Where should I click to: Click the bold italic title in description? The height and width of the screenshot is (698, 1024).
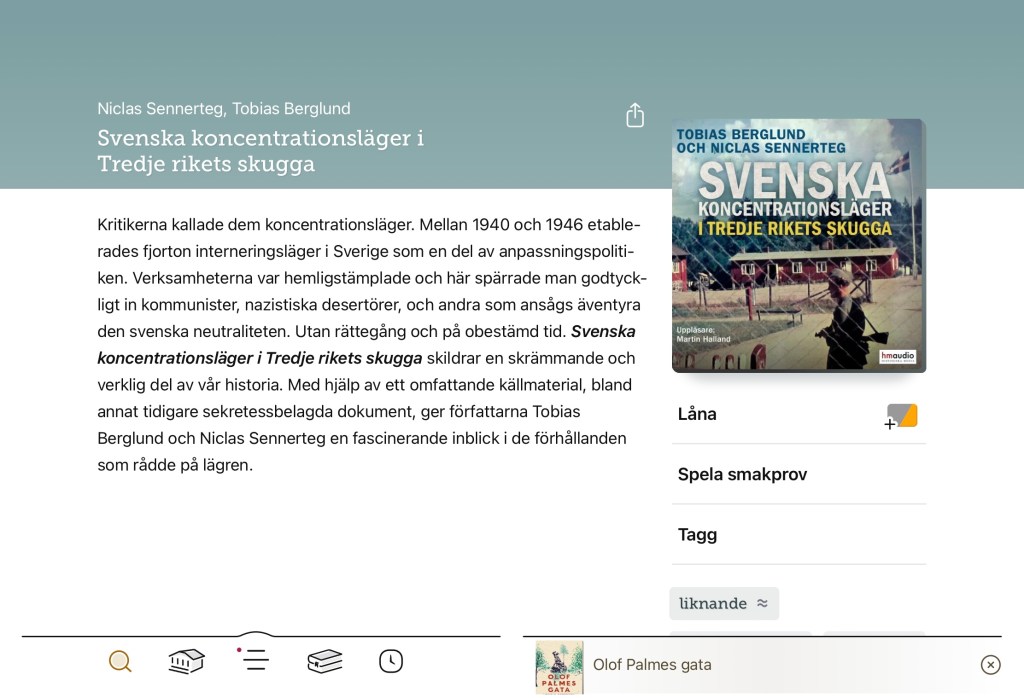260,358
